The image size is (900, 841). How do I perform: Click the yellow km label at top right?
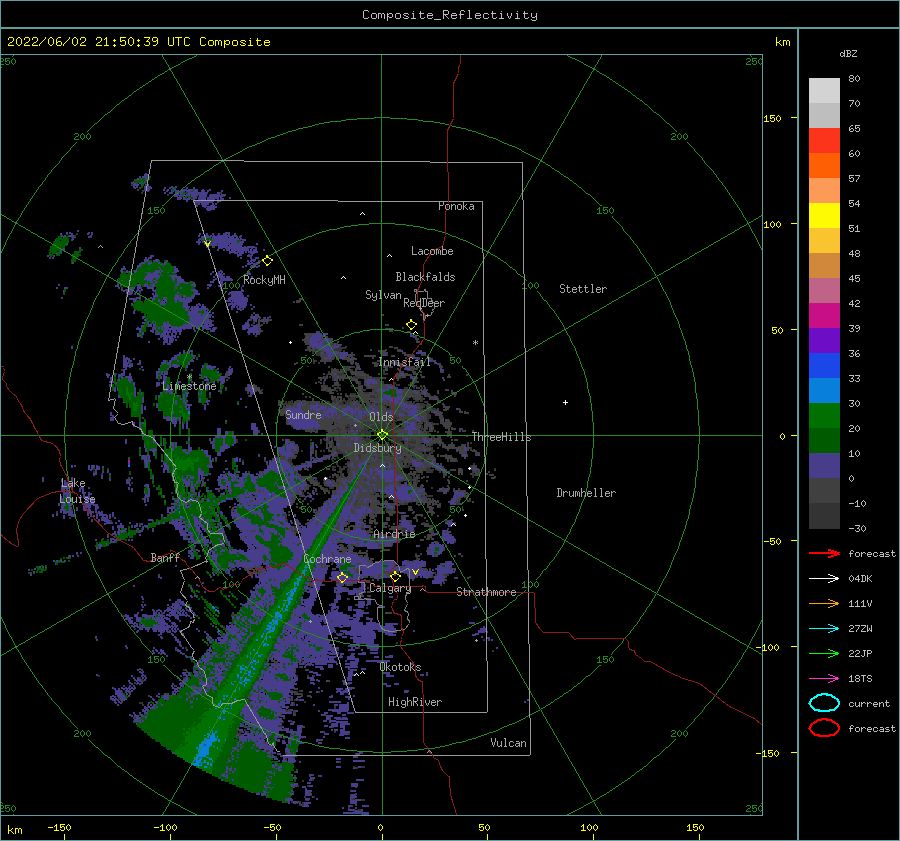click(782, 42)
